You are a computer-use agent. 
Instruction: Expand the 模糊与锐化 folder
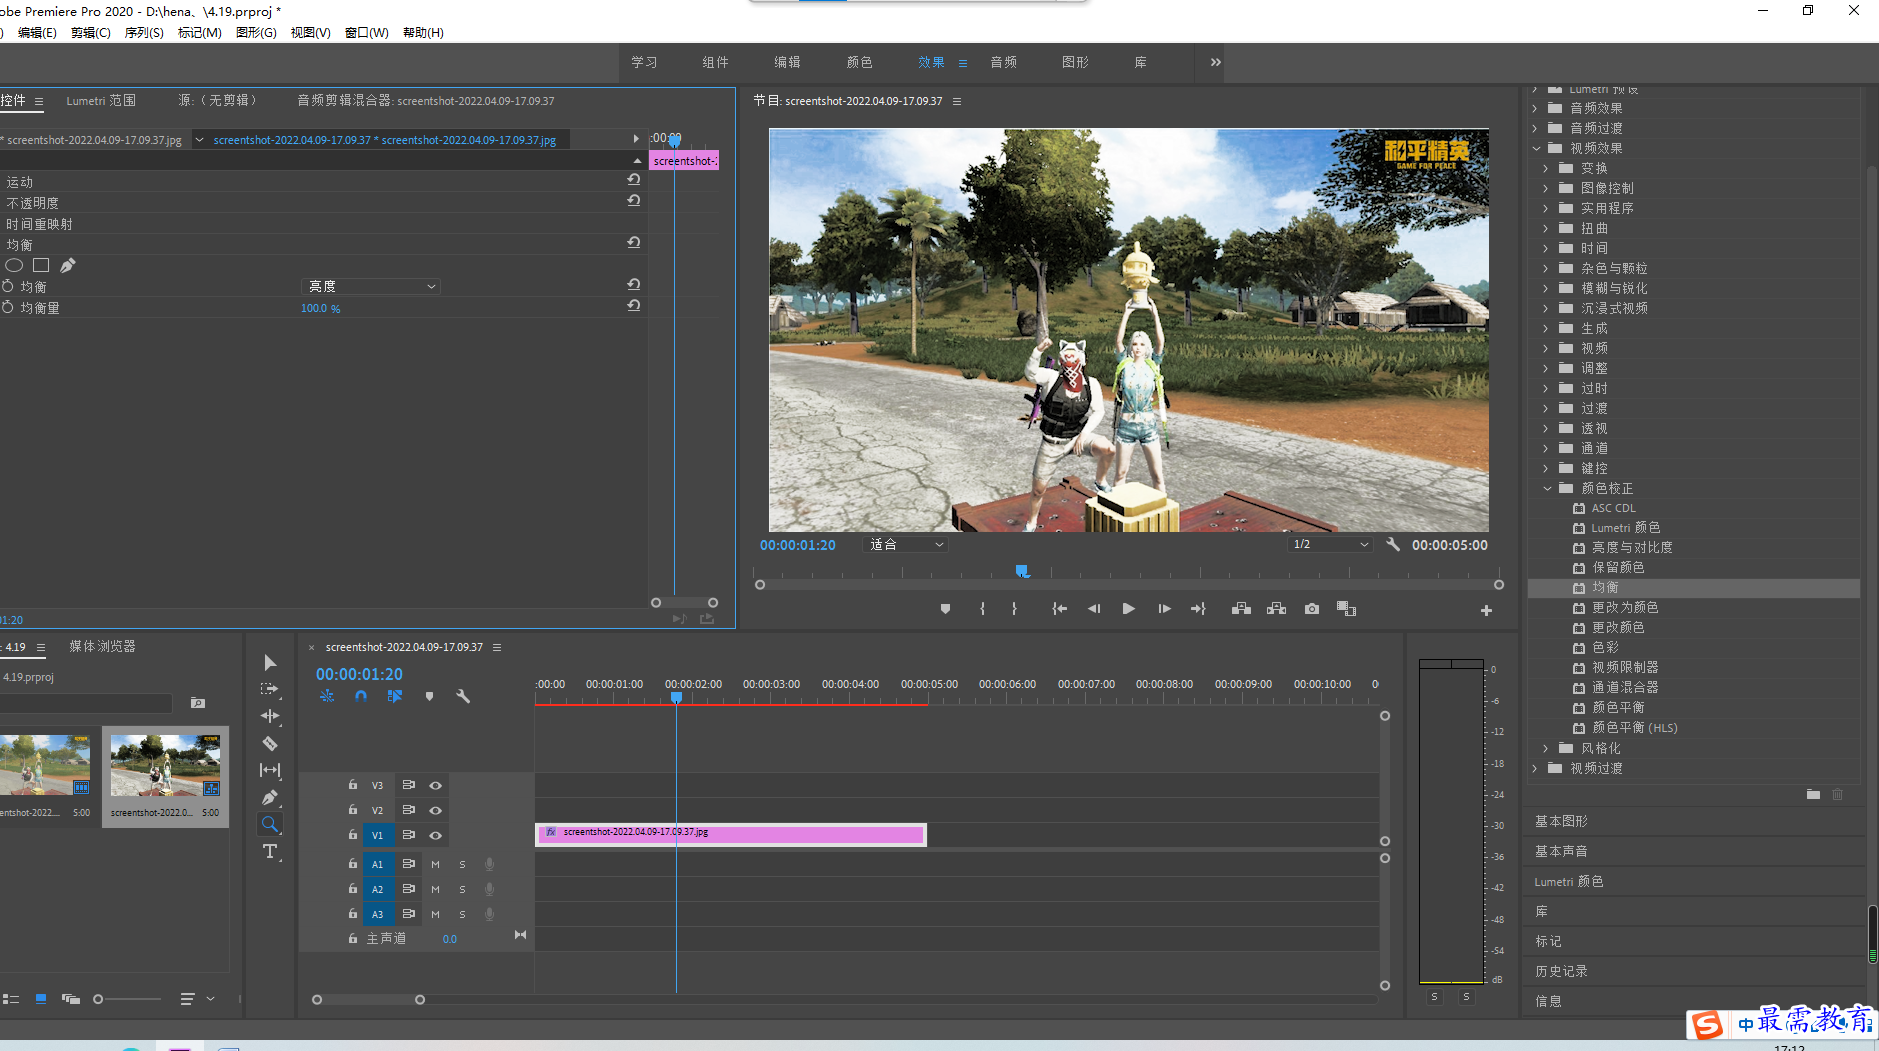point(1546,288)
